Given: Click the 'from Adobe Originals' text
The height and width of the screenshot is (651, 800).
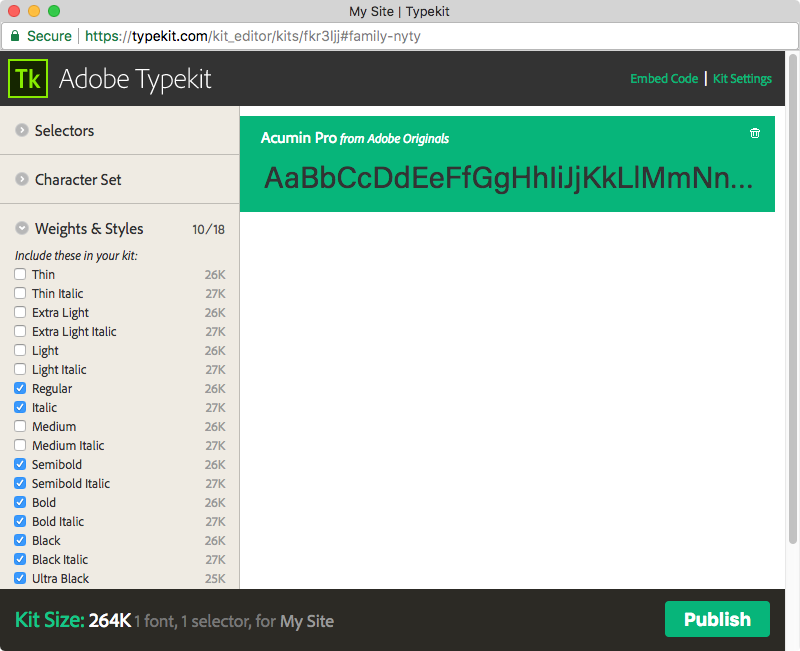Looking at the screenshot, I should pyautogui.click(x=394, y=139).
